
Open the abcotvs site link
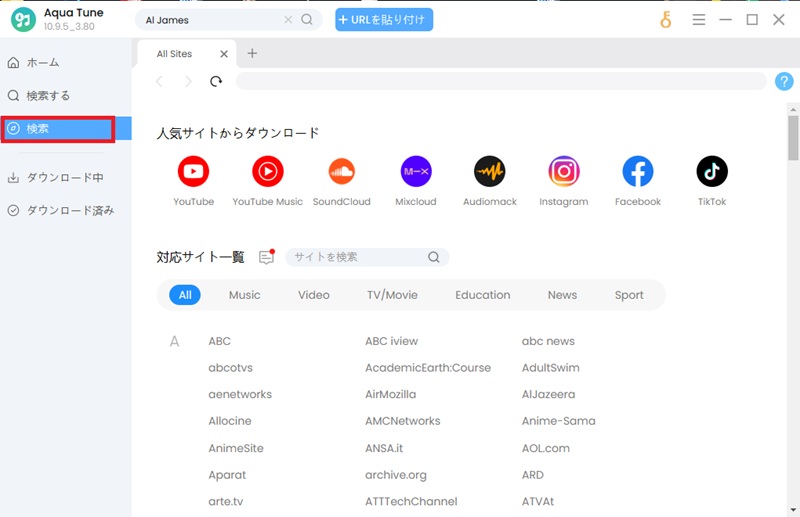[231, 367]
